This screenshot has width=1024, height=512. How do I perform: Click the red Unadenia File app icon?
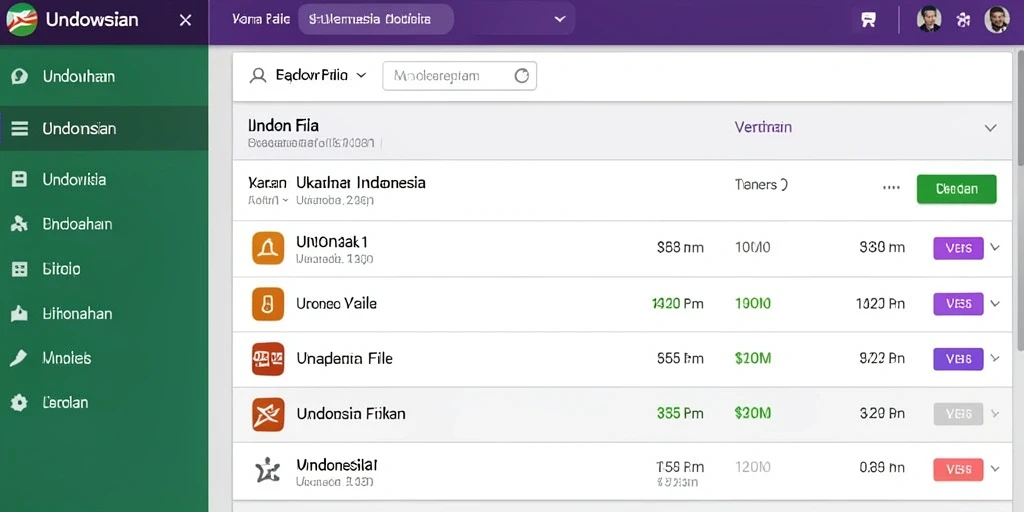point(268,359)
